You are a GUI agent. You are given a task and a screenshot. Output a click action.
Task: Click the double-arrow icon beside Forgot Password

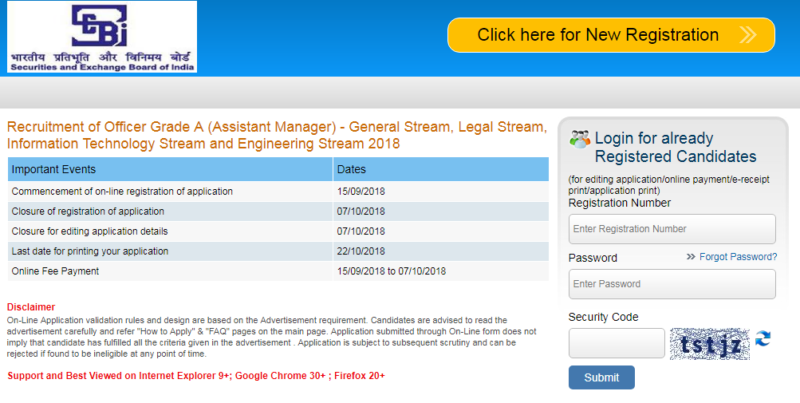[x=690, y=257]
